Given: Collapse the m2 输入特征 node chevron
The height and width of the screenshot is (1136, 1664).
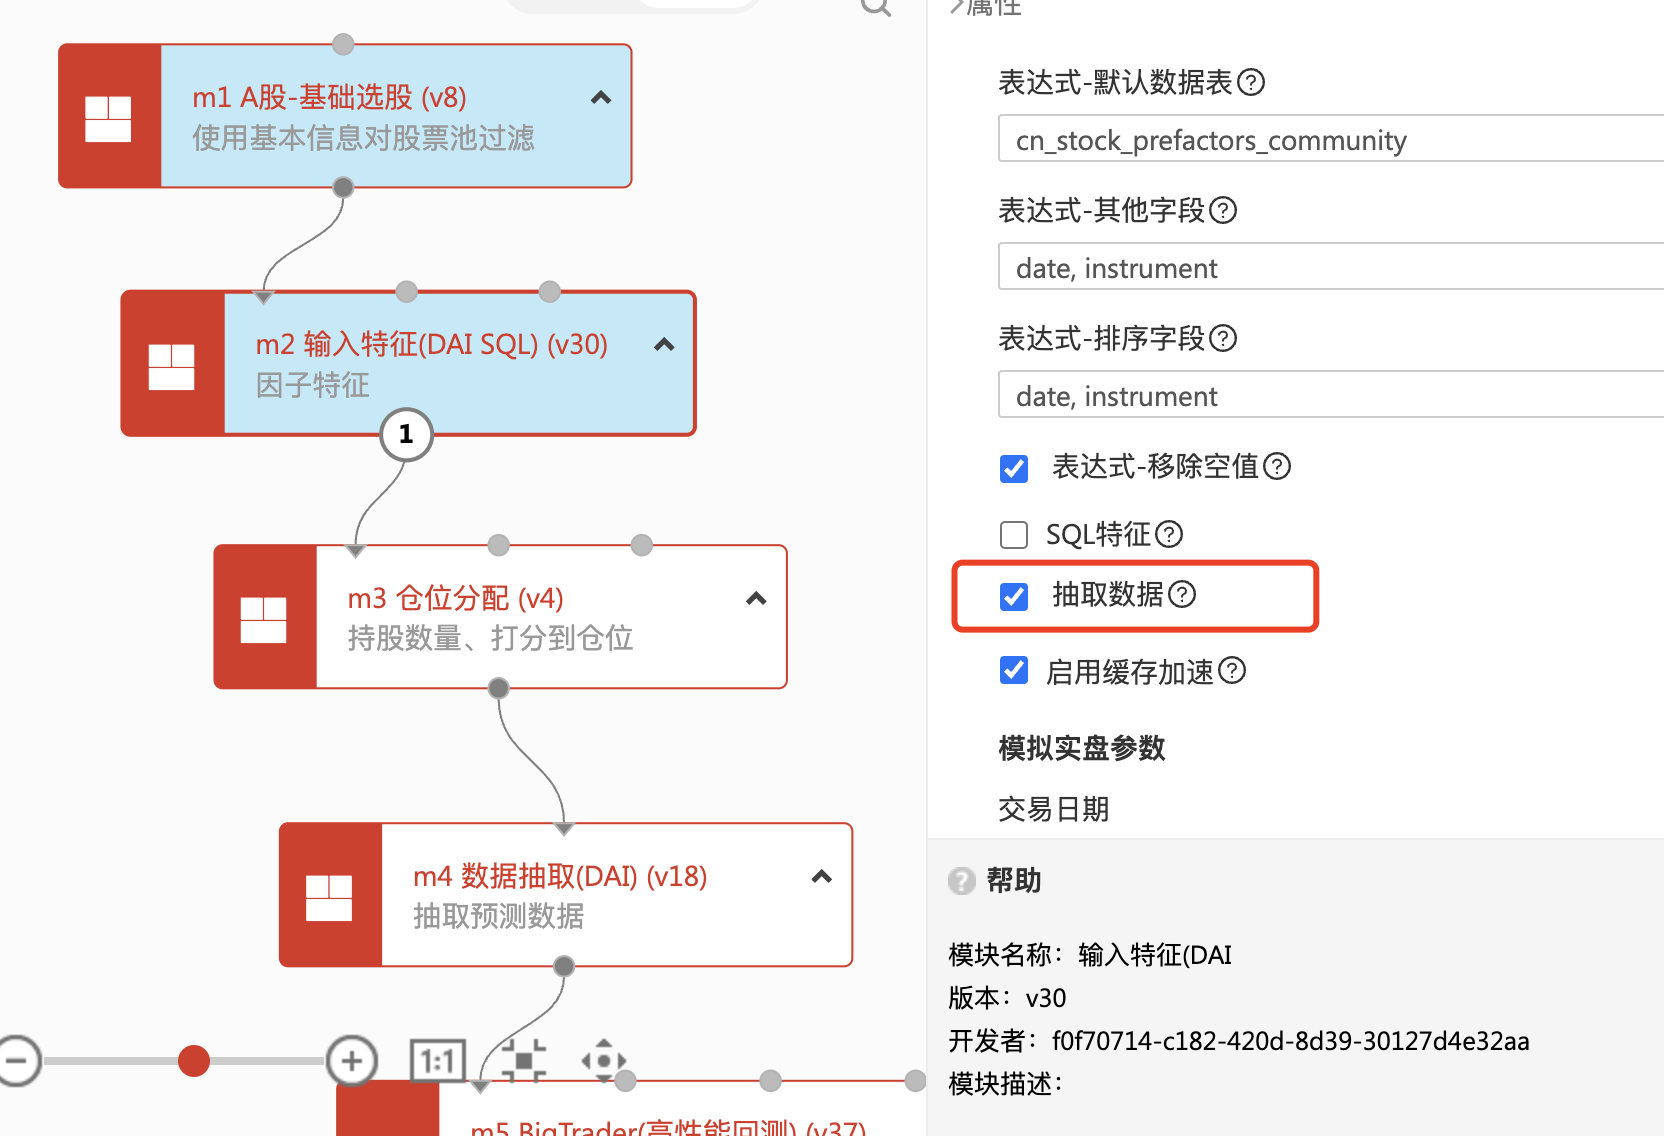Looking at the screenshot, I should pyautogui.click(x=664, y=345).
